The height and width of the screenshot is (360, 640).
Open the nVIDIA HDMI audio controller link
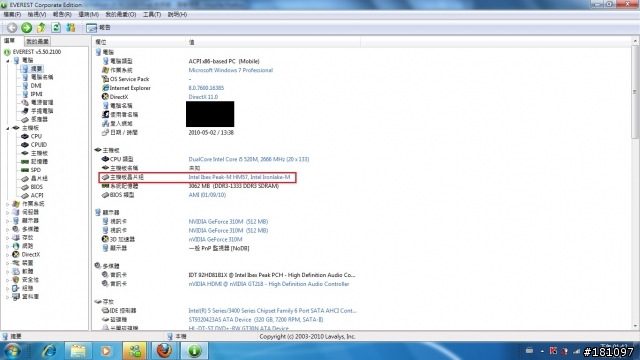click(269, 284)
